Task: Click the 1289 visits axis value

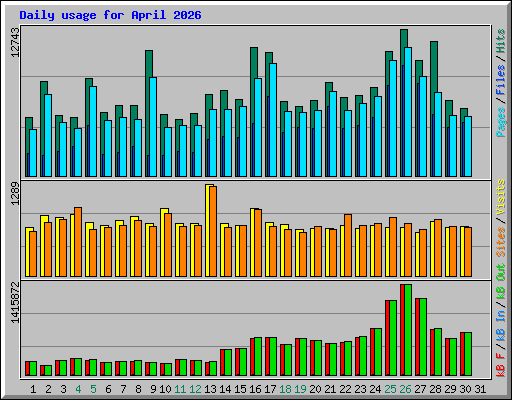Action: (15, 194)
